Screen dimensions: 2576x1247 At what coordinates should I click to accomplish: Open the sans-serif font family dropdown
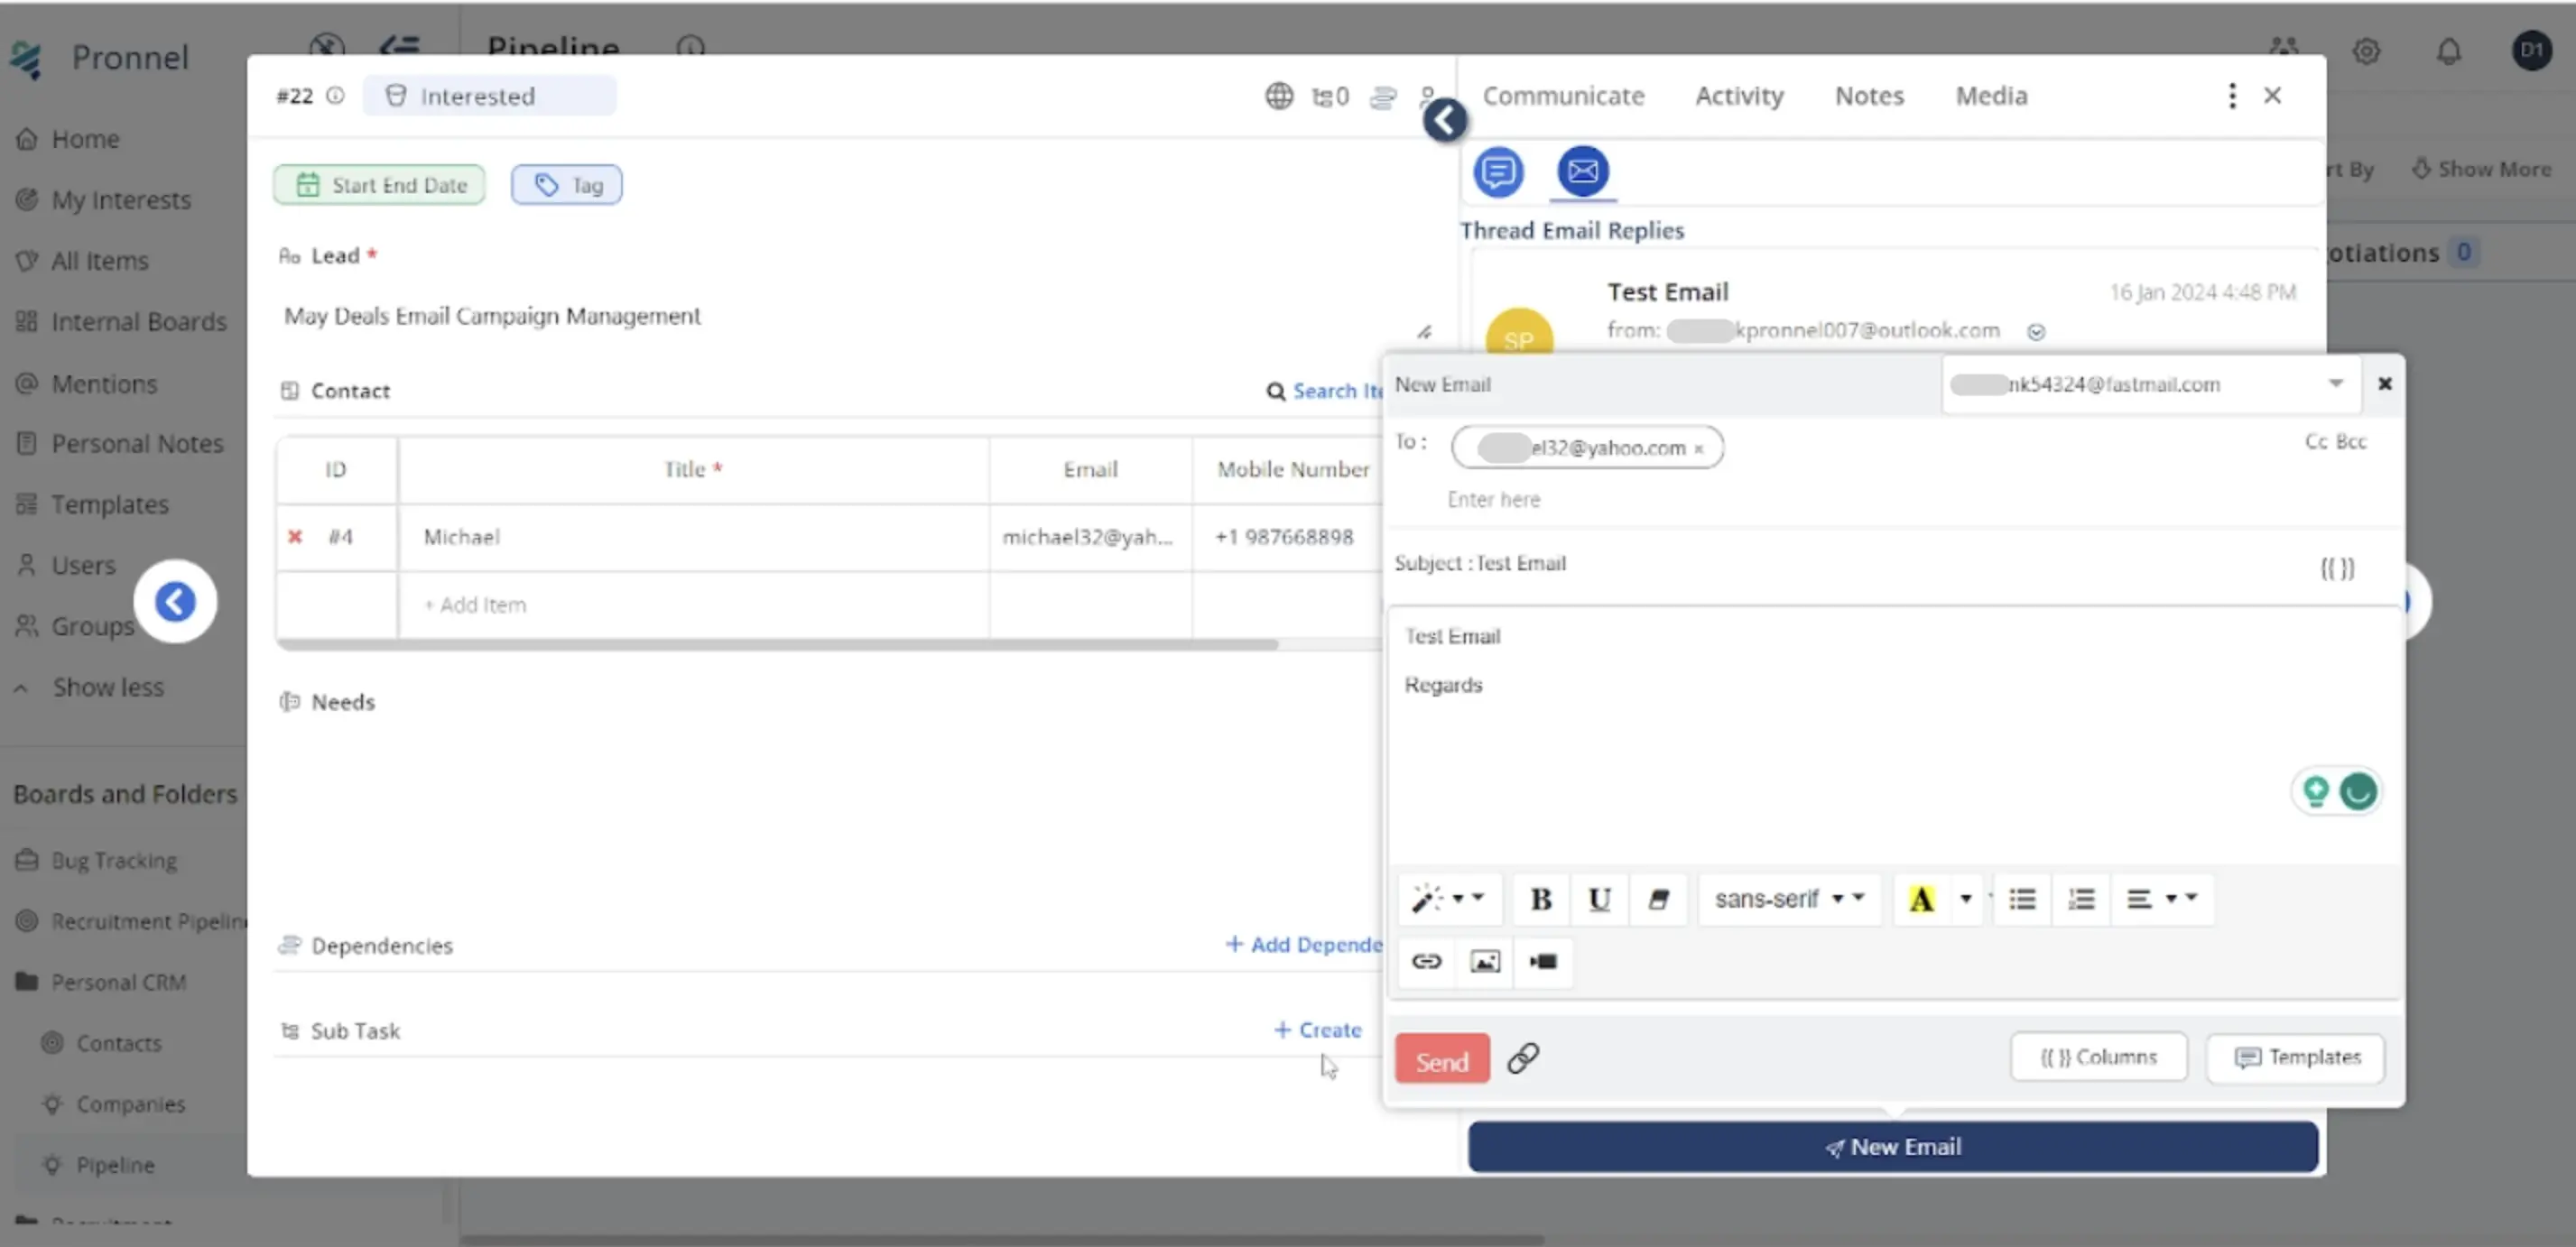pyautogui.click(x=1789, y=899)
